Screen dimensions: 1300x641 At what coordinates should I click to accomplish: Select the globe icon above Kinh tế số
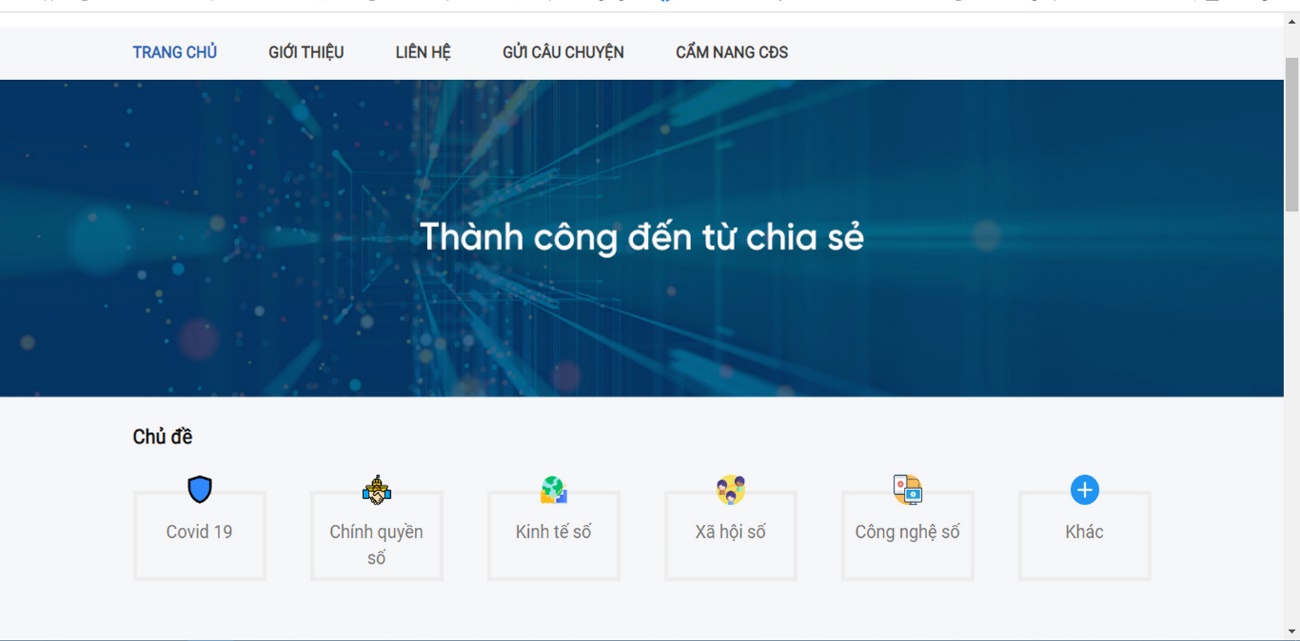coord(554,490)
